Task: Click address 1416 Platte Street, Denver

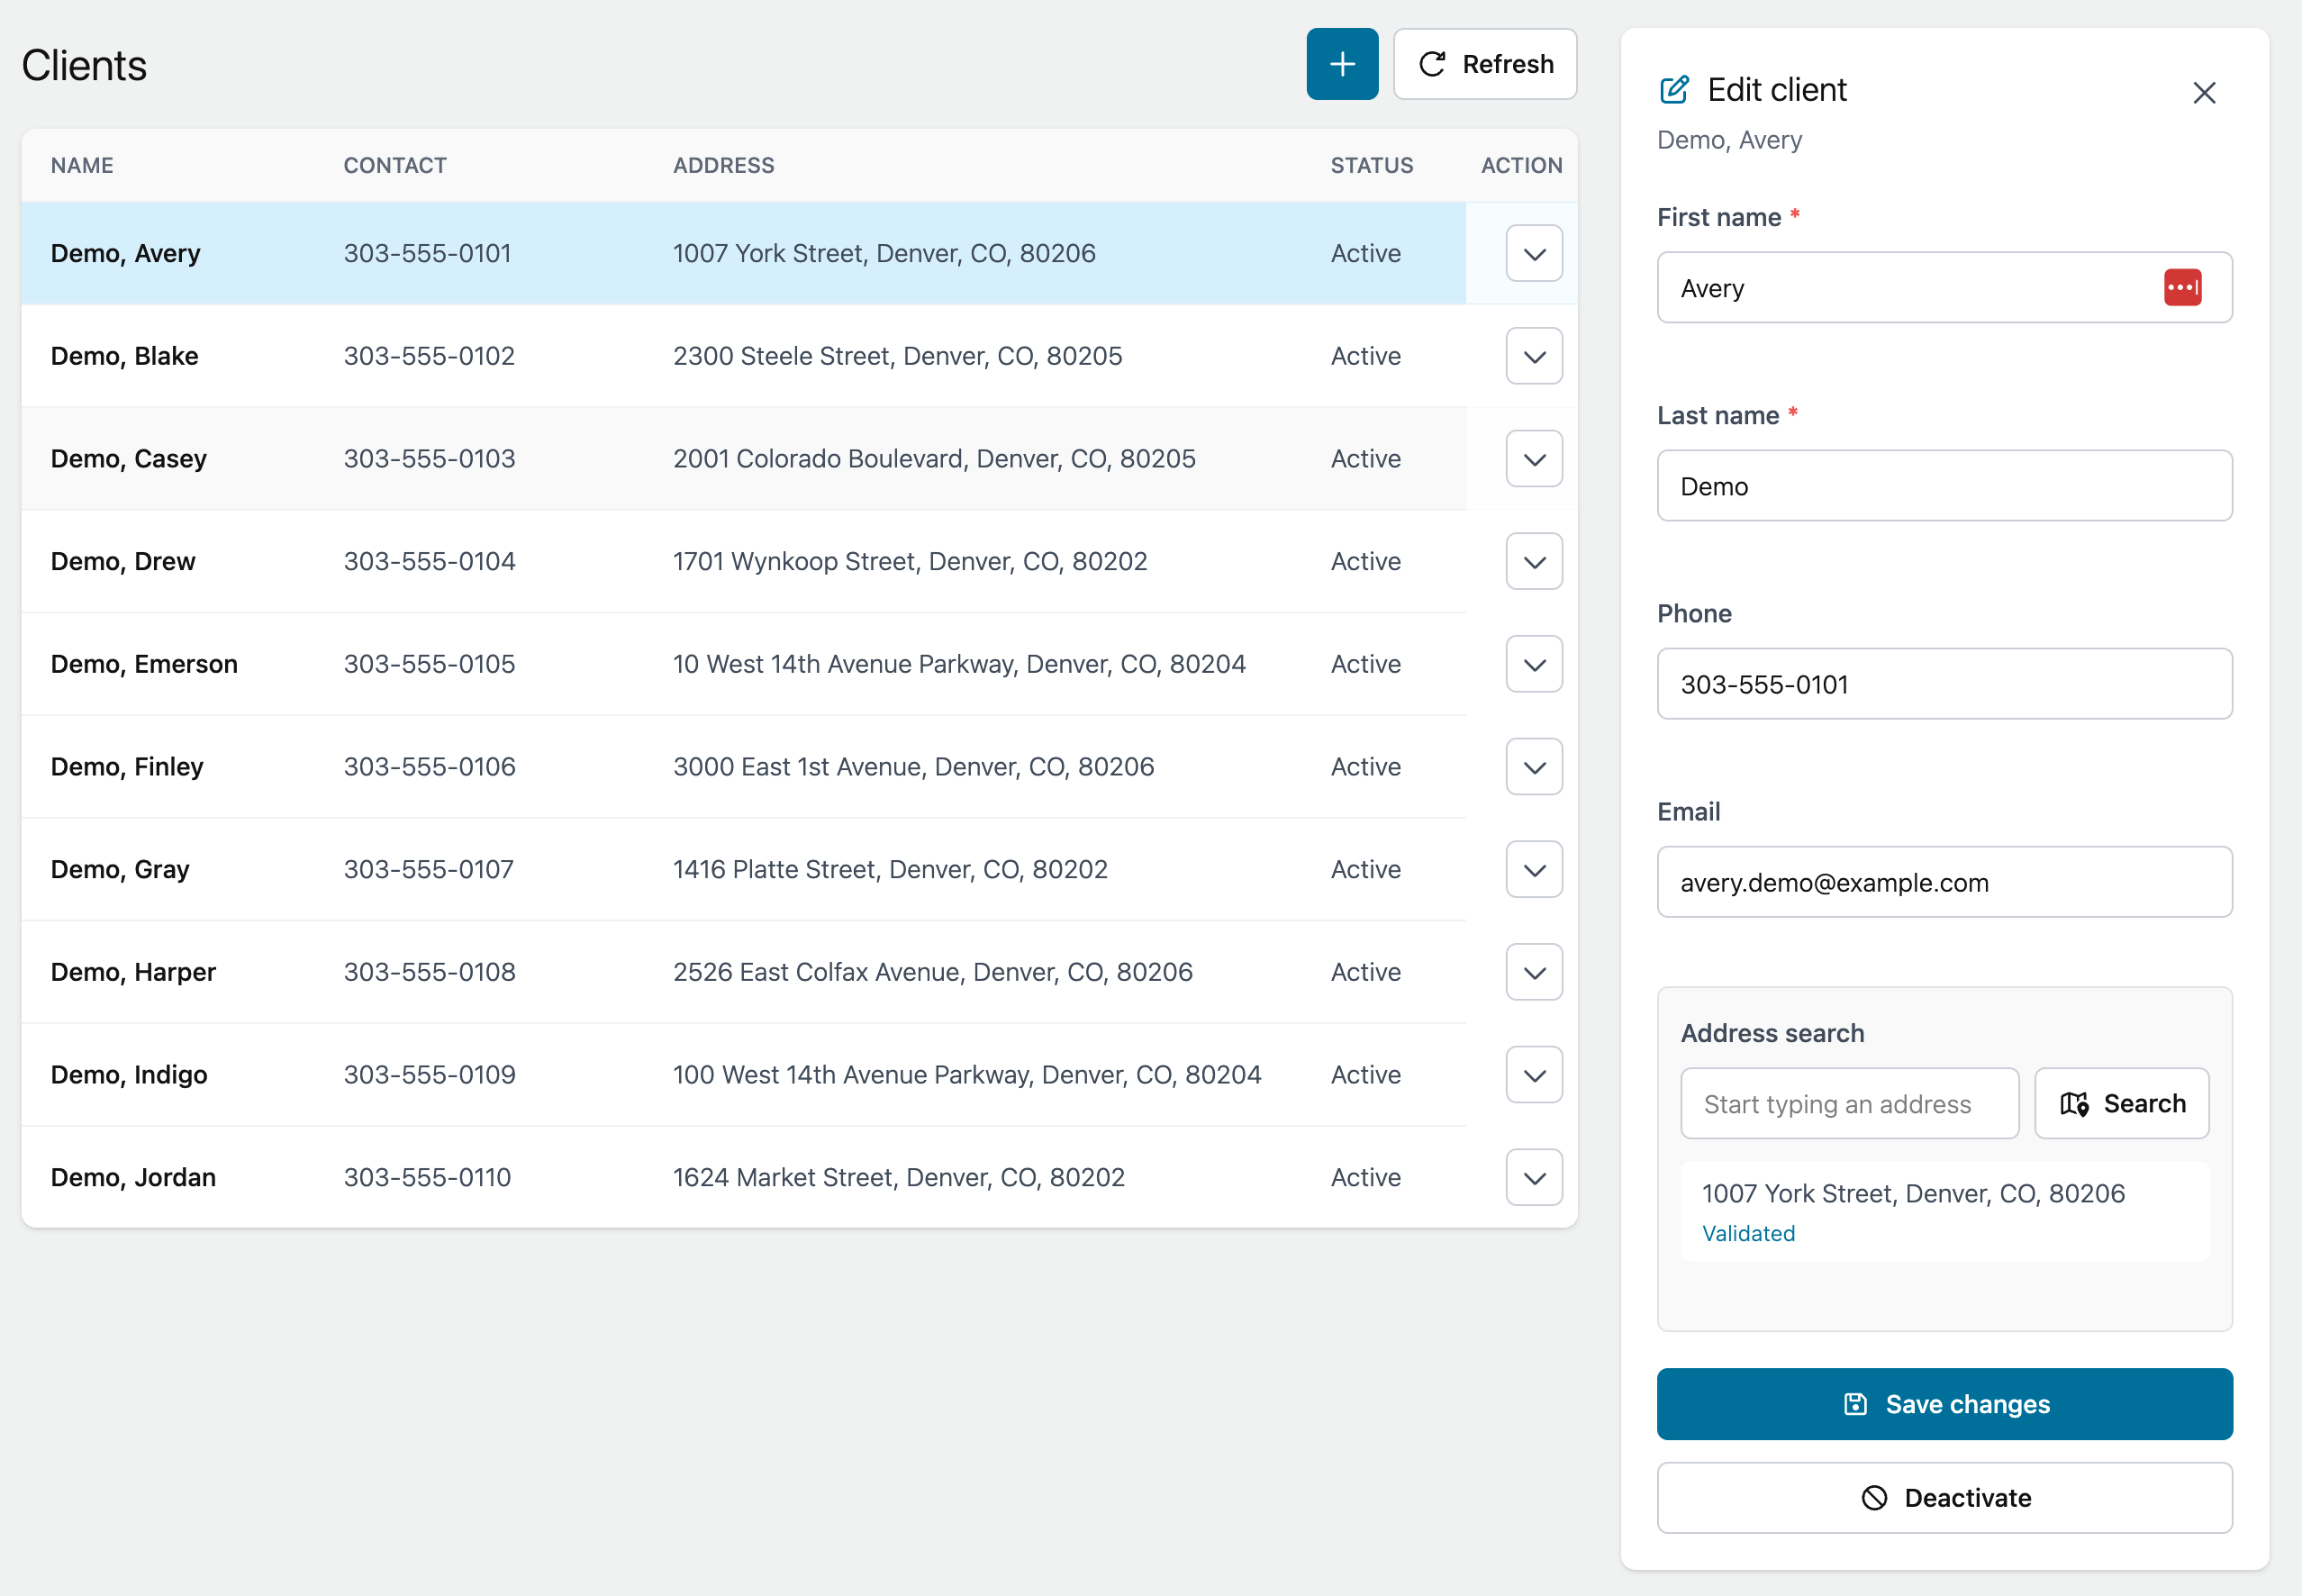Action: pyautogui.click(x=890, y=870)
